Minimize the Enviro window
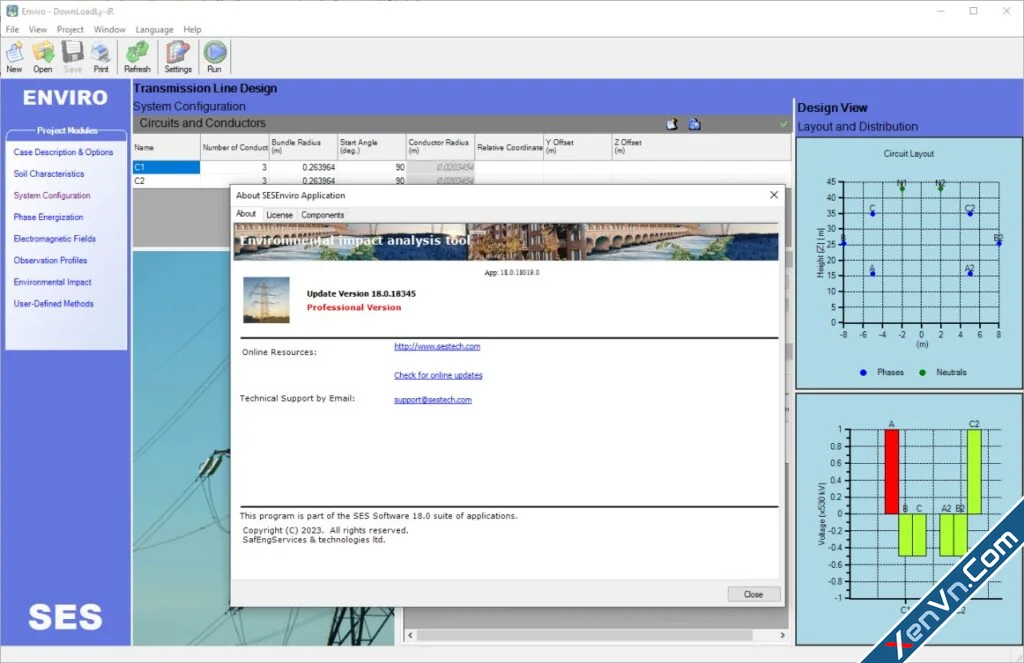 [941, 11]
